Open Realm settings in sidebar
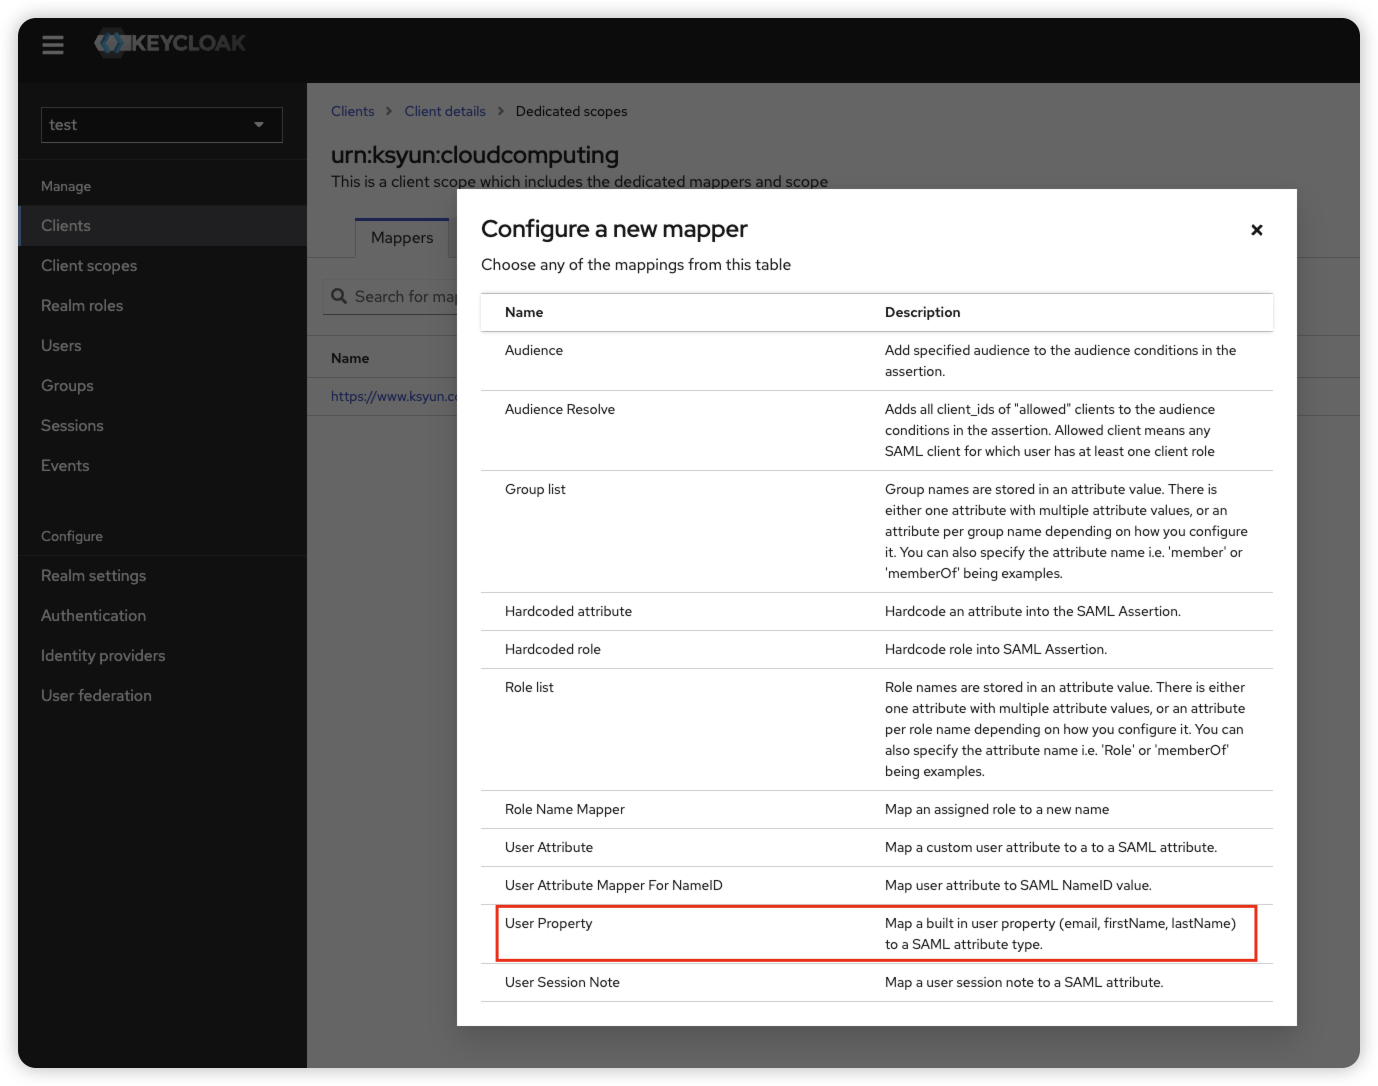Screen dimensions: 1378x1086 coord(93,576)
